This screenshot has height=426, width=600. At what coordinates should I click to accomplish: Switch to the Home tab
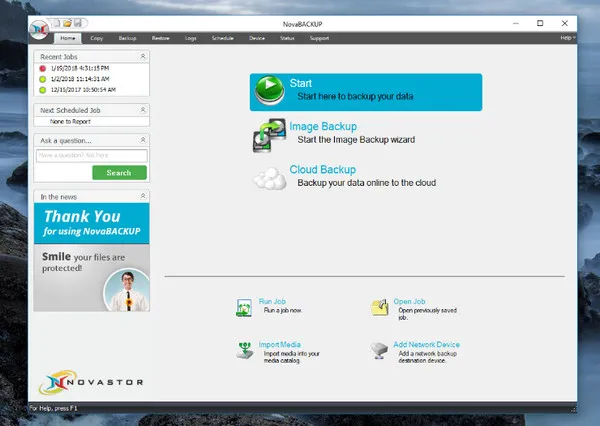point(68,38)
